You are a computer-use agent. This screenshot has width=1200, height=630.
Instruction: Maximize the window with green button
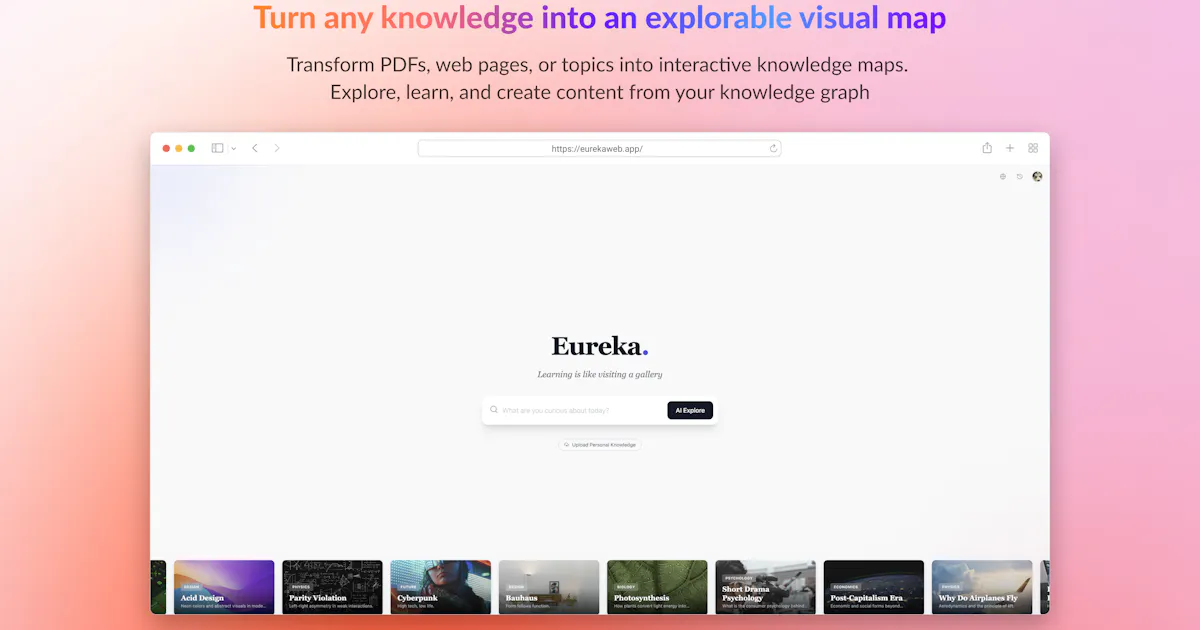(191, 148)
